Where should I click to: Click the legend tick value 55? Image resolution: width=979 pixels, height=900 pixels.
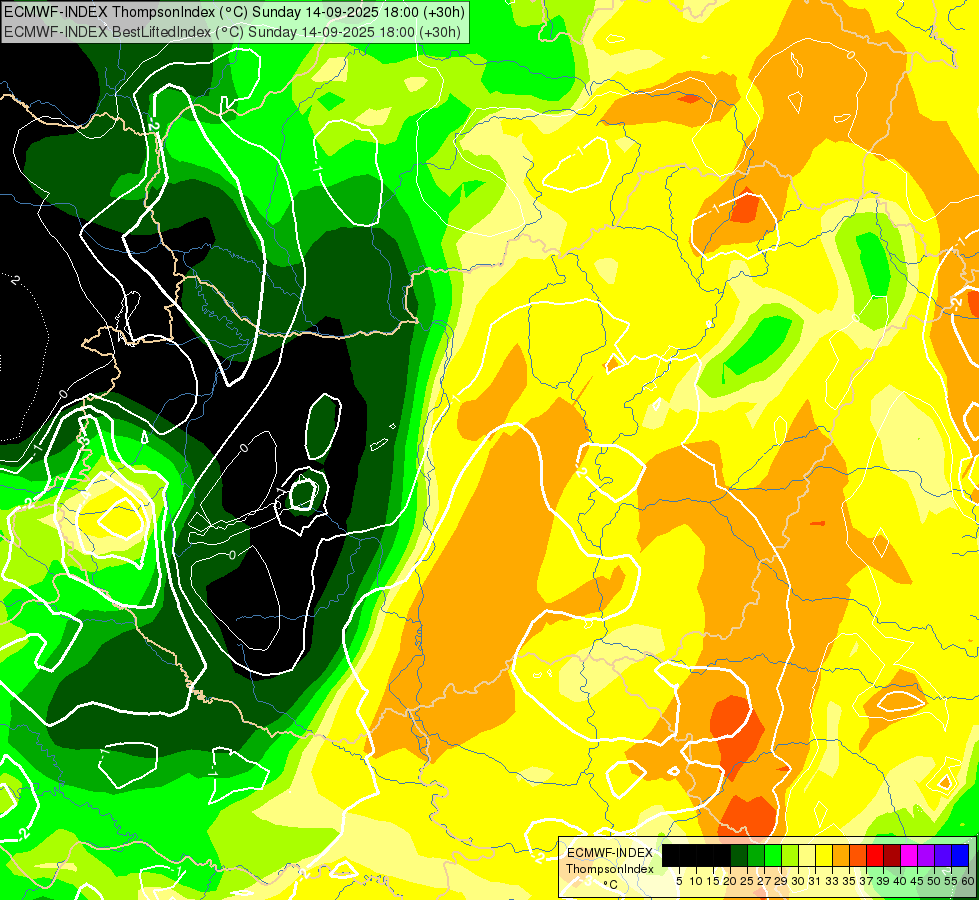pos(950,881)
